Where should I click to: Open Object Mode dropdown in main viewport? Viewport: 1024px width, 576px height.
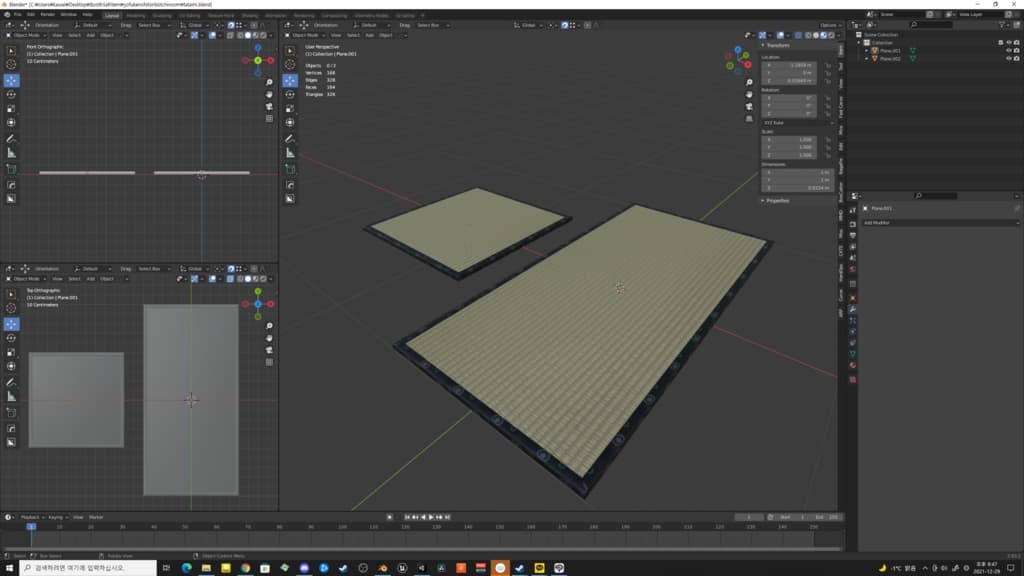point(308,35)
